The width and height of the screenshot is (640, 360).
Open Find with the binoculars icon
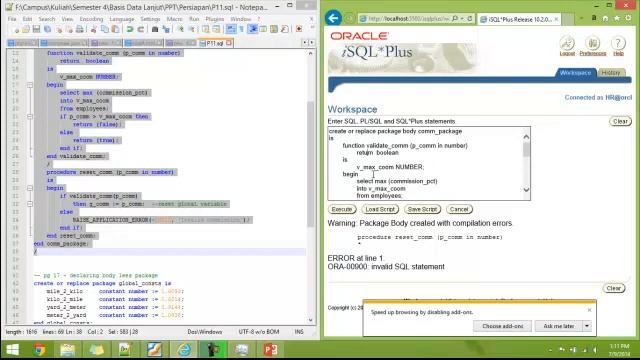(x=155, y=29)
